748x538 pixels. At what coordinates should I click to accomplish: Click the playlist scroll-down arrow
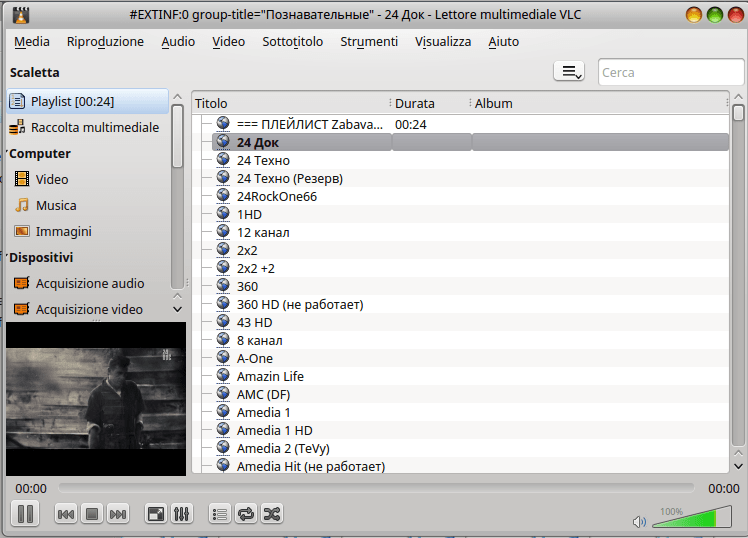tap(738, 466)
